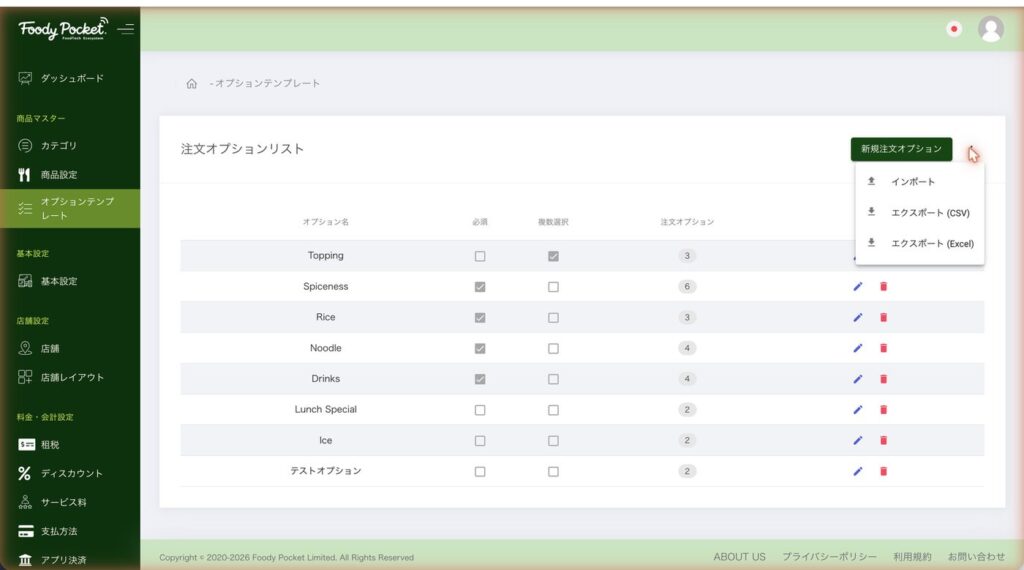
Task: Click Spiceness option count badge 6
Action: click(686, 287)
